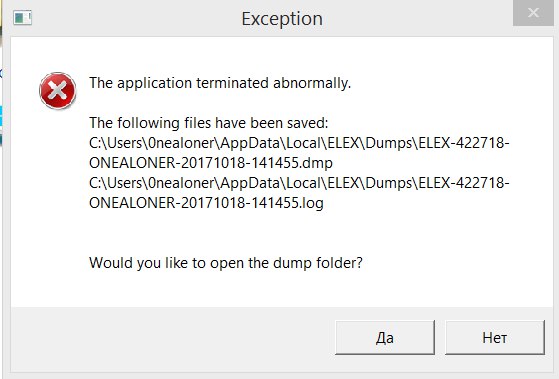Click the background window sliver at left edge
The image size is (559, 379).
(1, 107)
